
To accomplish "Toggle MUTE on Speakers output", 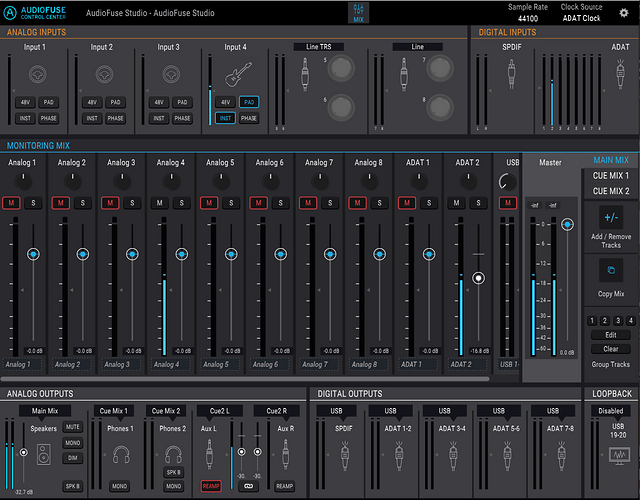I will (73, 427).
